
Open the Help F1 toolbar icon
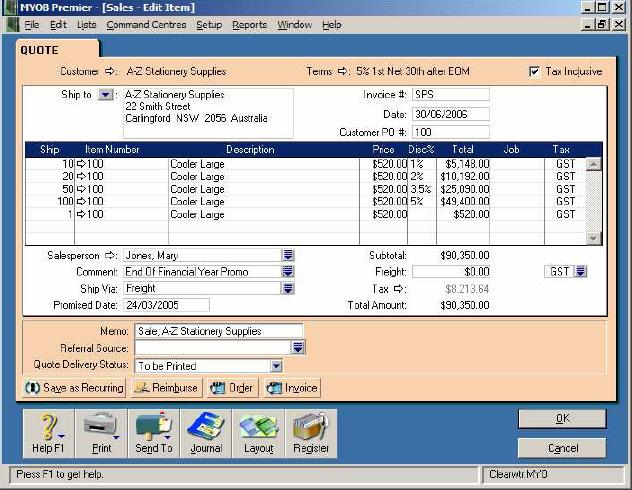pyautogui.click(x=48, y=434)
